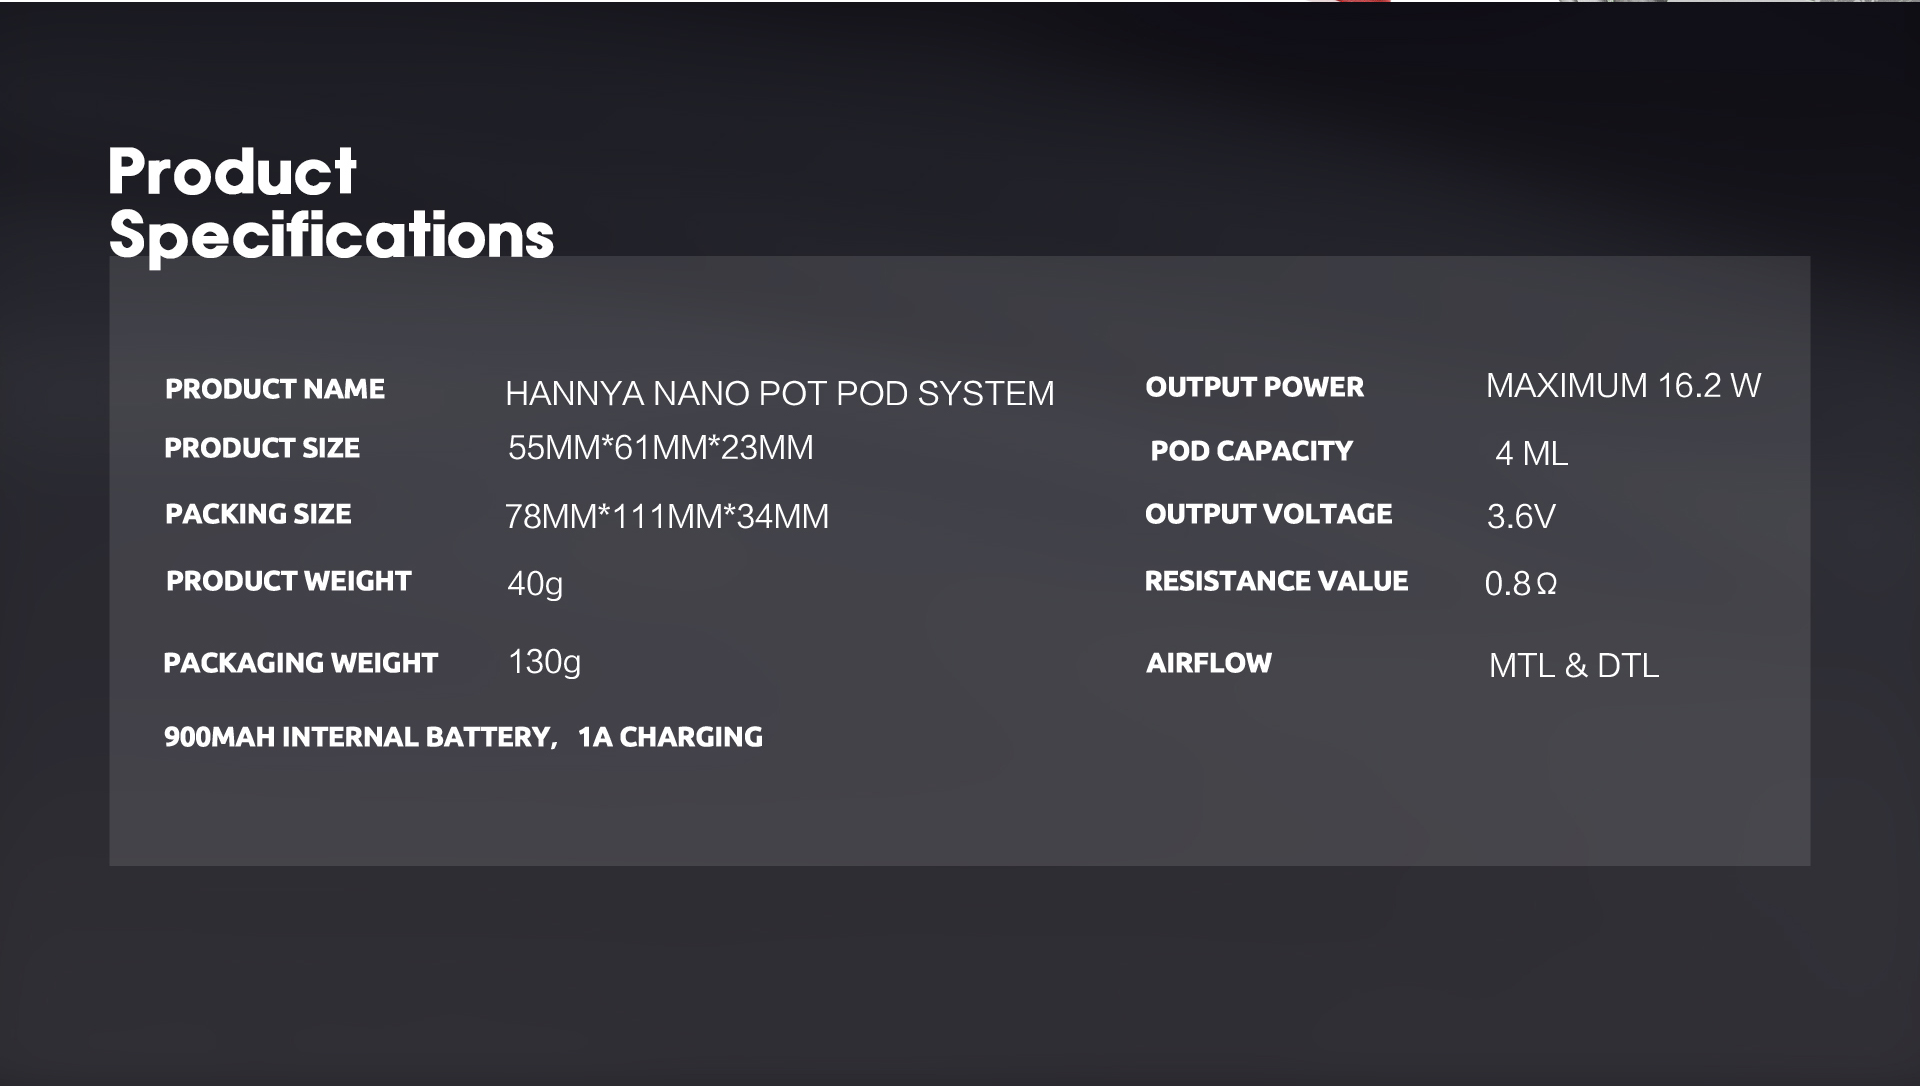Click the PACKAGING WEIGHT label

[300, 663]
